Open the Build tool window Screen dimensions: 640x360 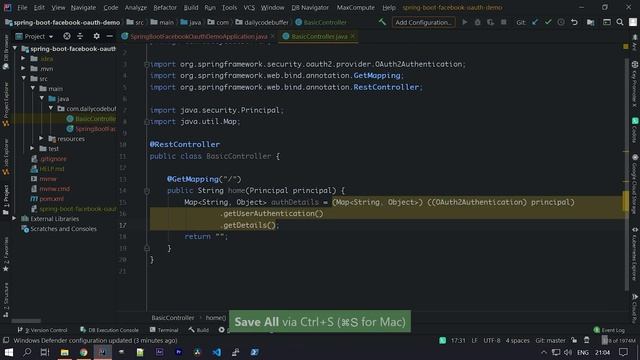tap(199, 330)
